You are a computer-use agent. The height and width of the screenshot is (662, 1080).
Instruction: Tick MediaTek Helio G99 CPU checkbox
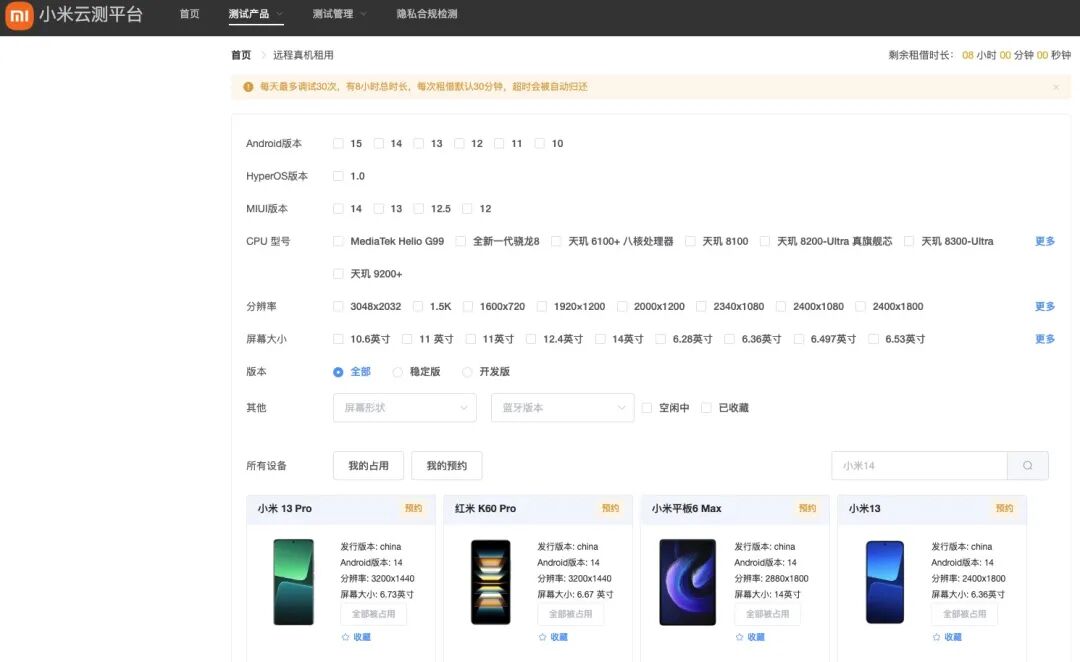338,241
